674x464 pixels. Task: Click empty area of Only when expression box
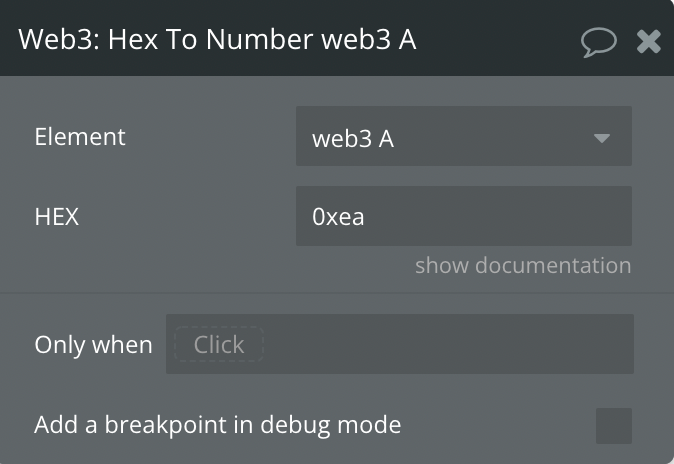[447, 344]
